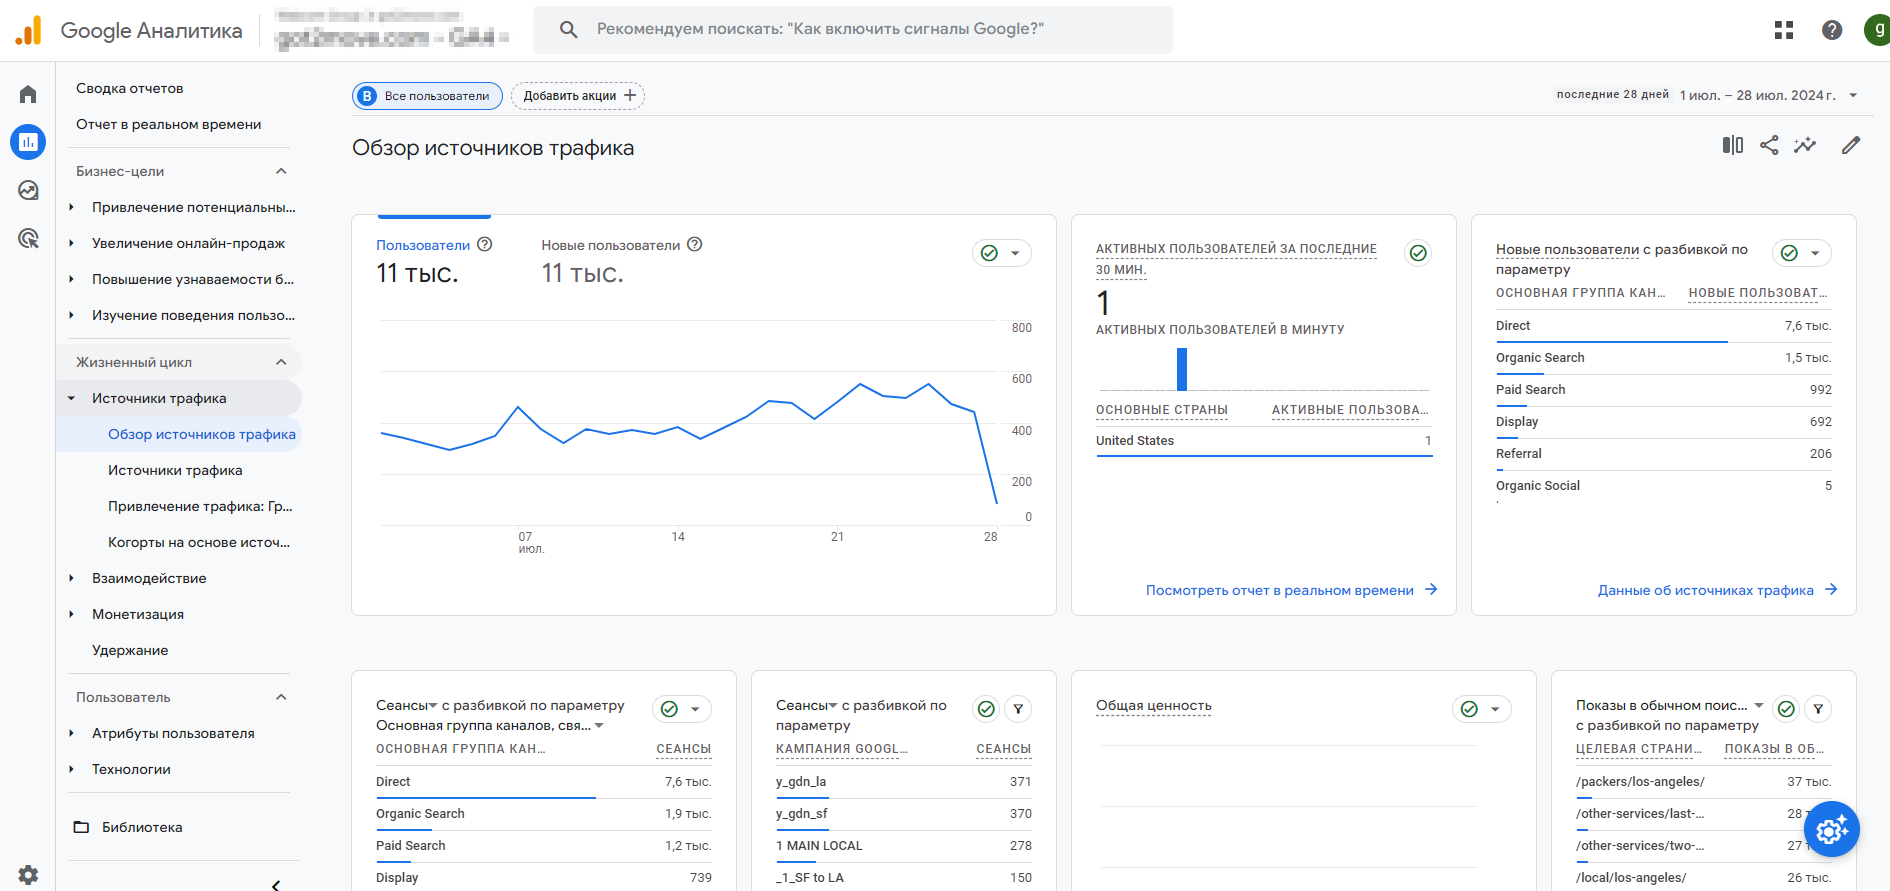The width and height of the screenshot is (1890, 891).
Task: Click the help icon next to Пользователи metric
Action: [485, 244]
